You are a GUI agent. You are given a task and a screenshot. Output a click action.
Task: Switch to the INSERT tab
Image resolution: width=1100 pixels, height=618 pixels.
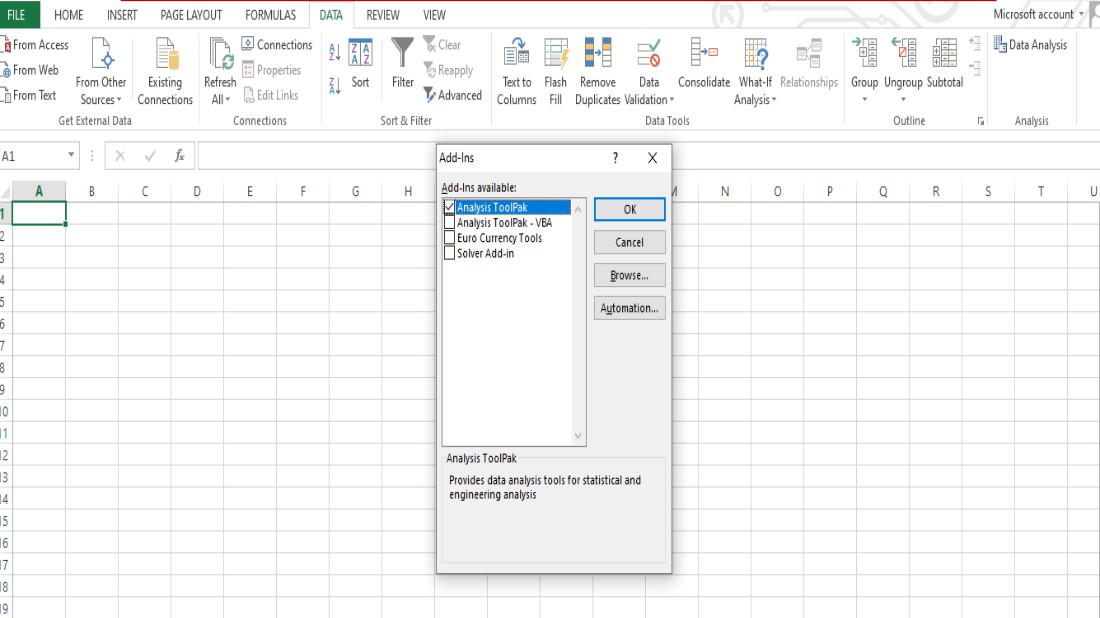(x=122, y=15)
